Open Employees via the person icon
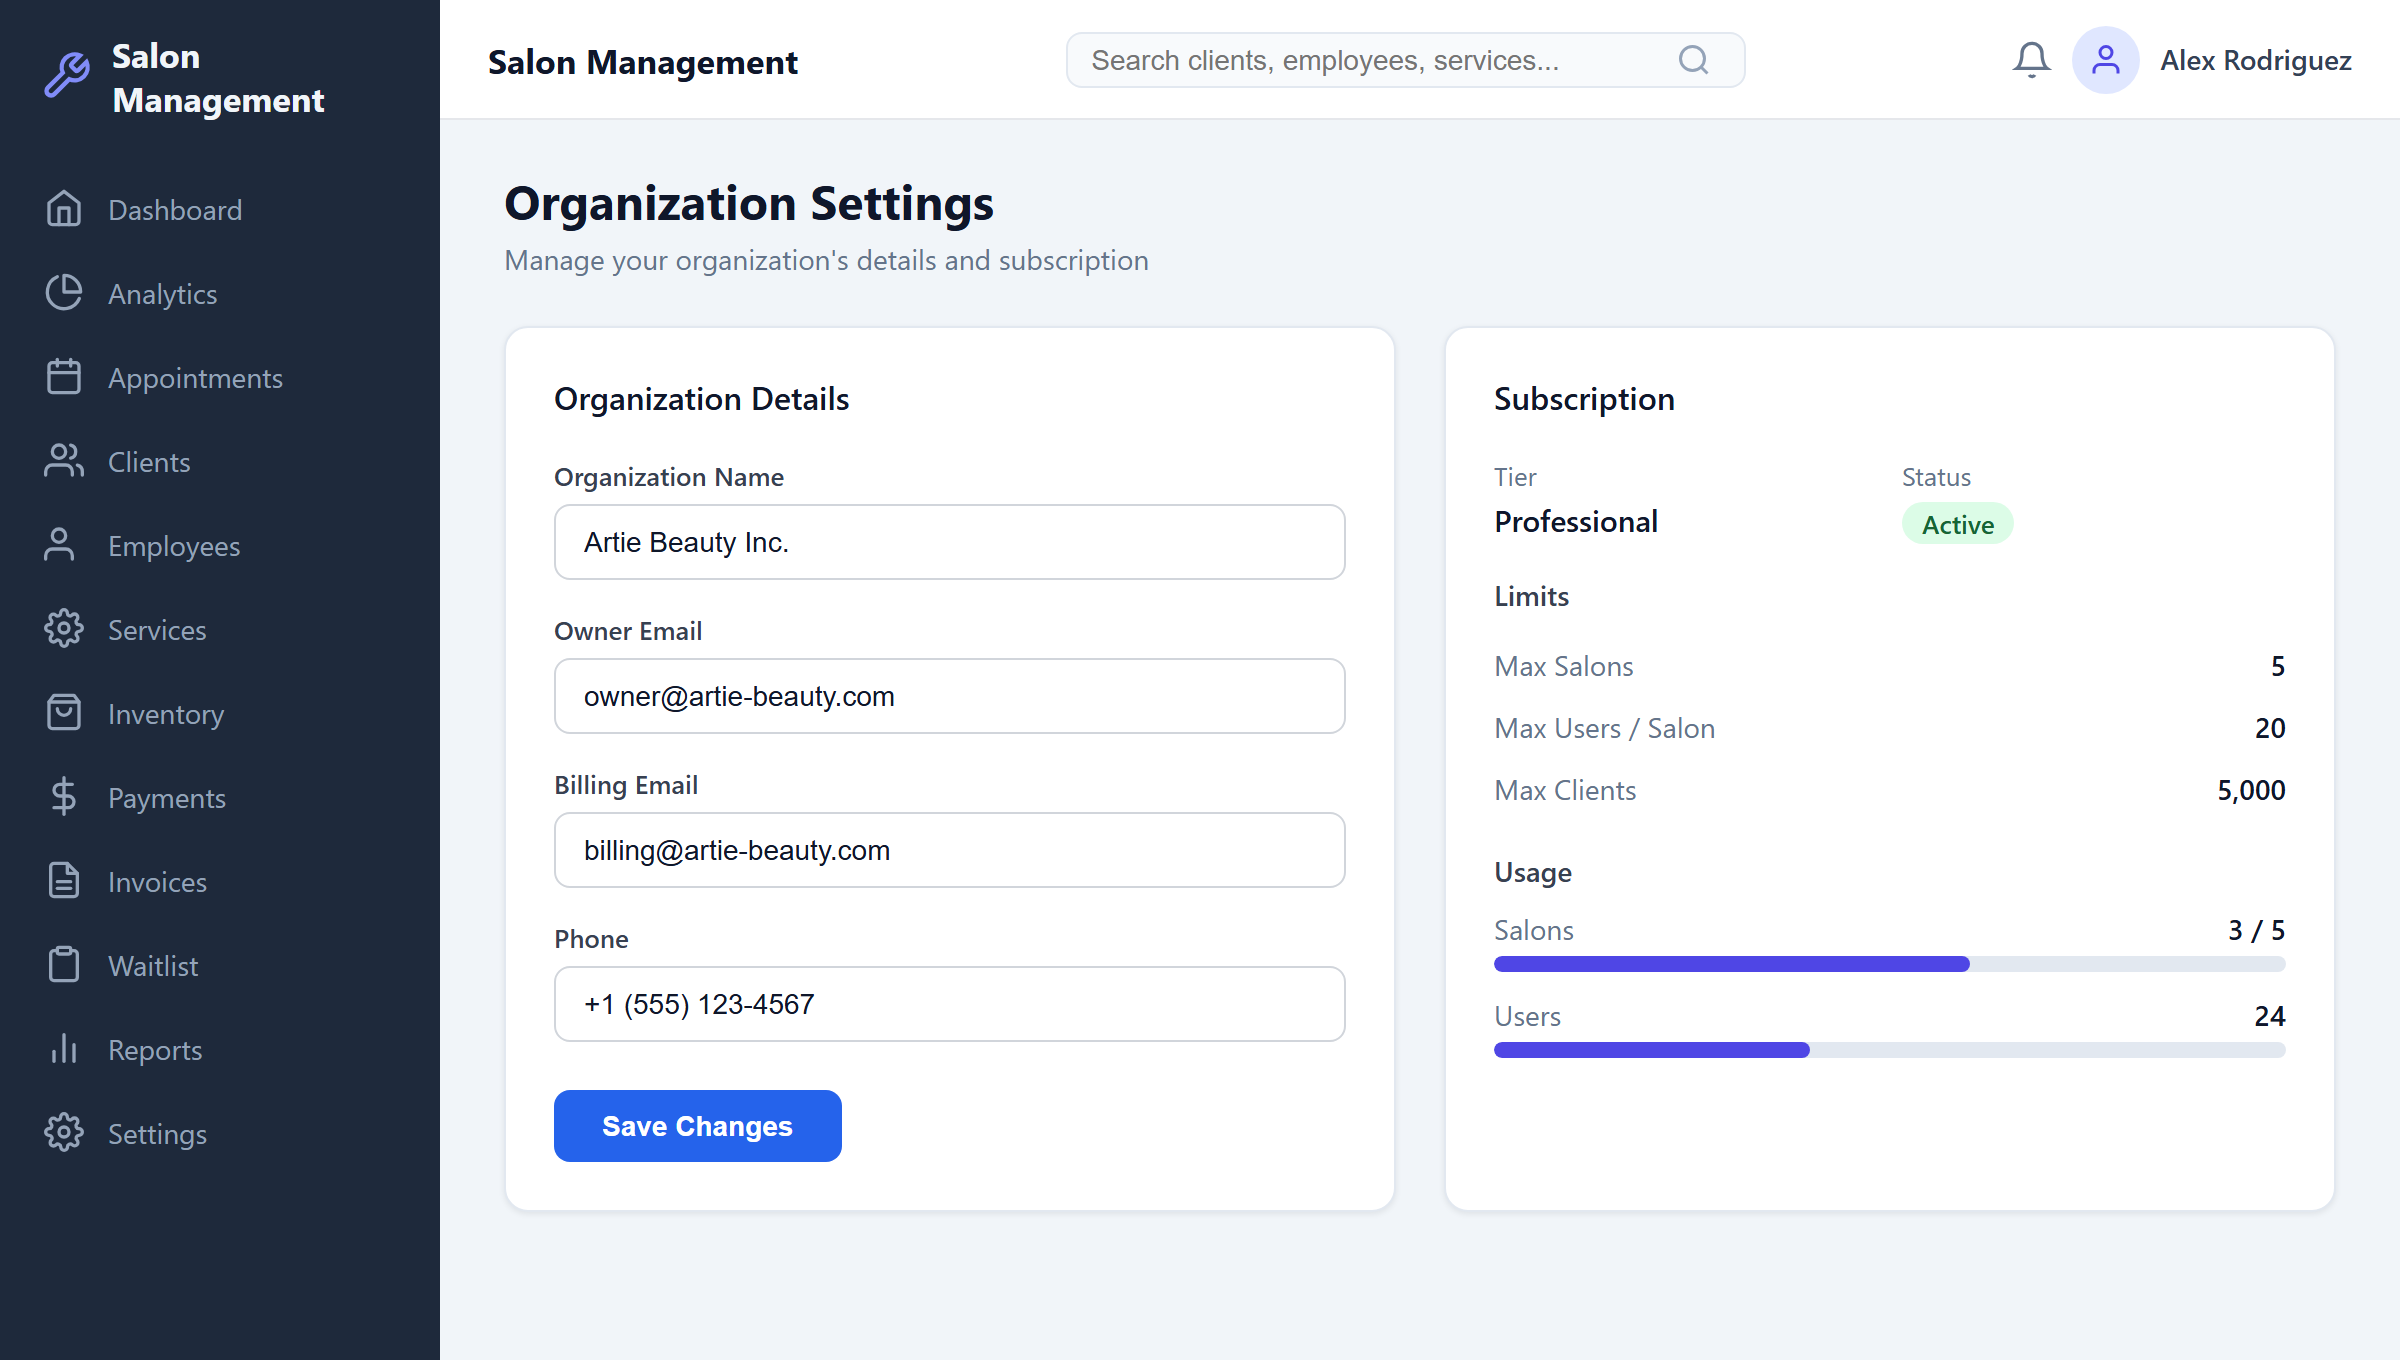 (64, 545)
